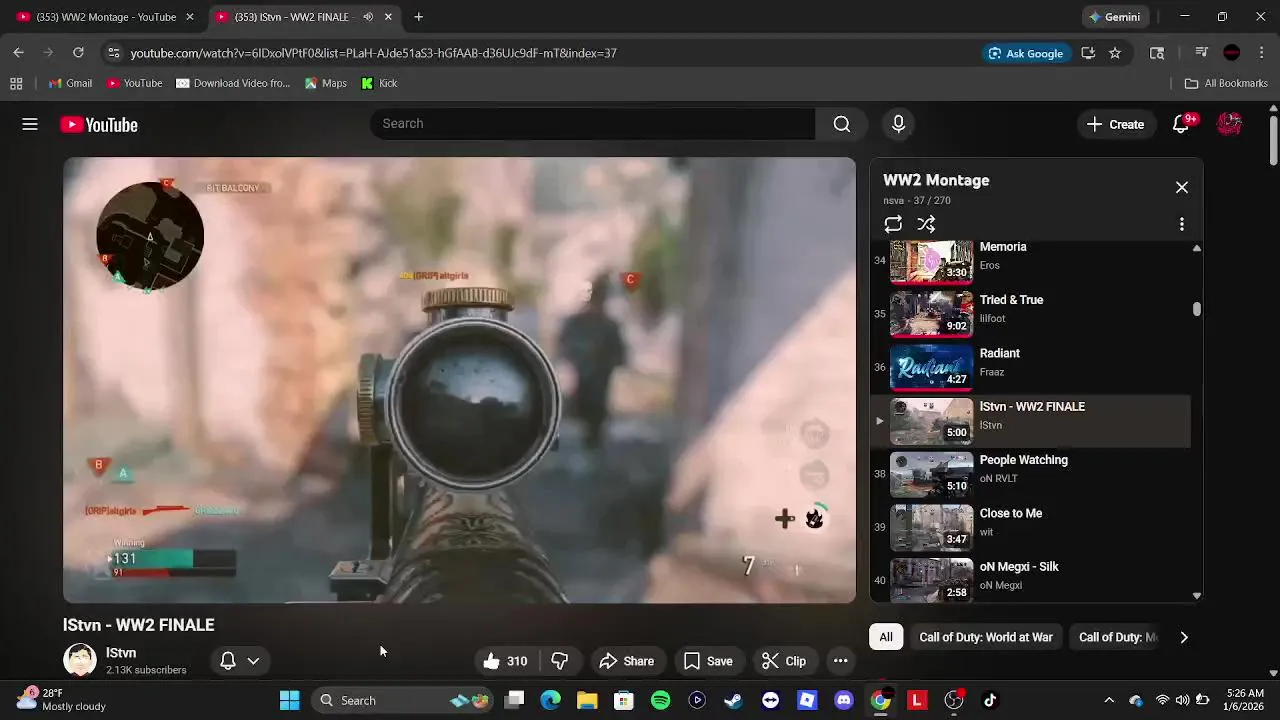
Task: Open IStvn channel avatar
Action: point(80,660)
